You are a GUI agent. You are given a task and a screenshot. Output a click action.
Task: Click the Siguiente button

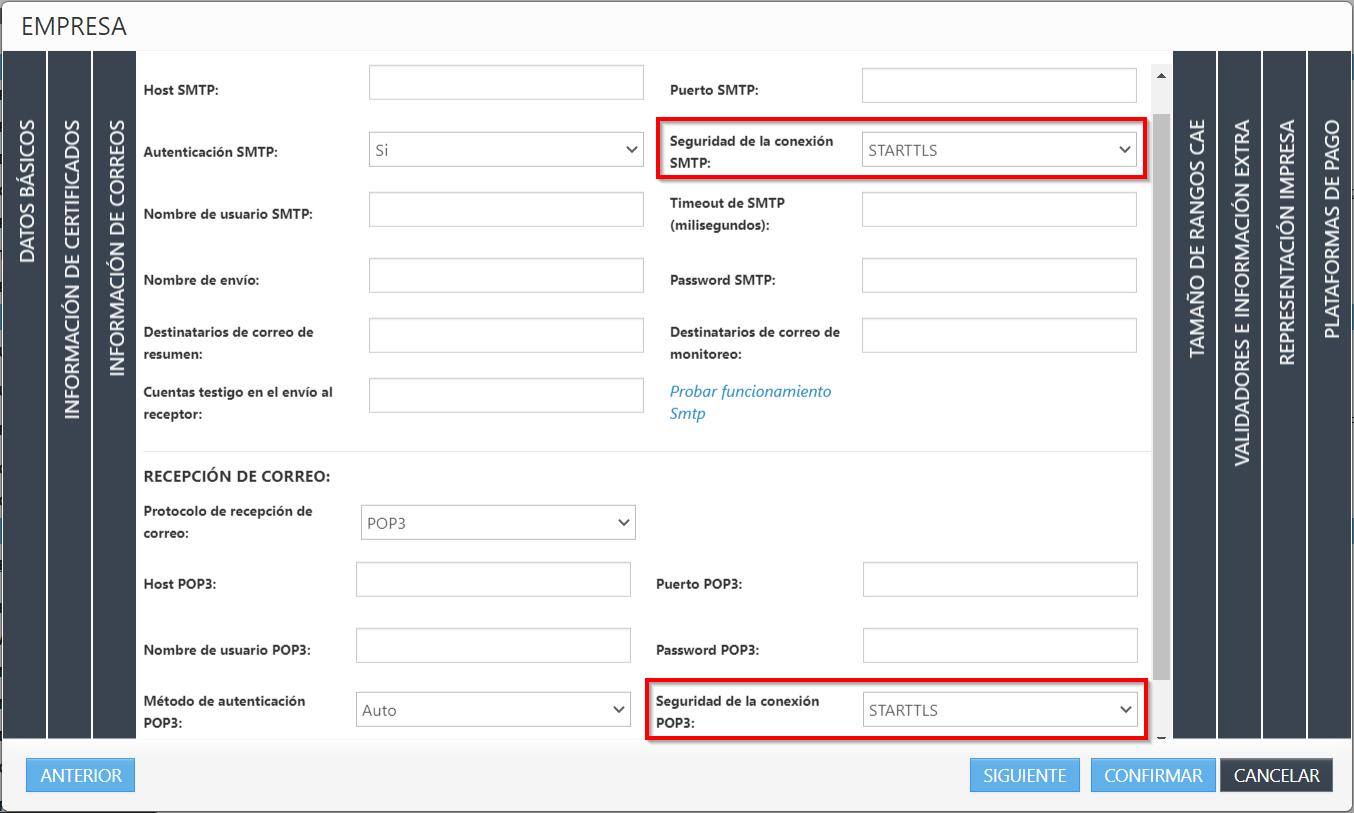point(1025,775)
